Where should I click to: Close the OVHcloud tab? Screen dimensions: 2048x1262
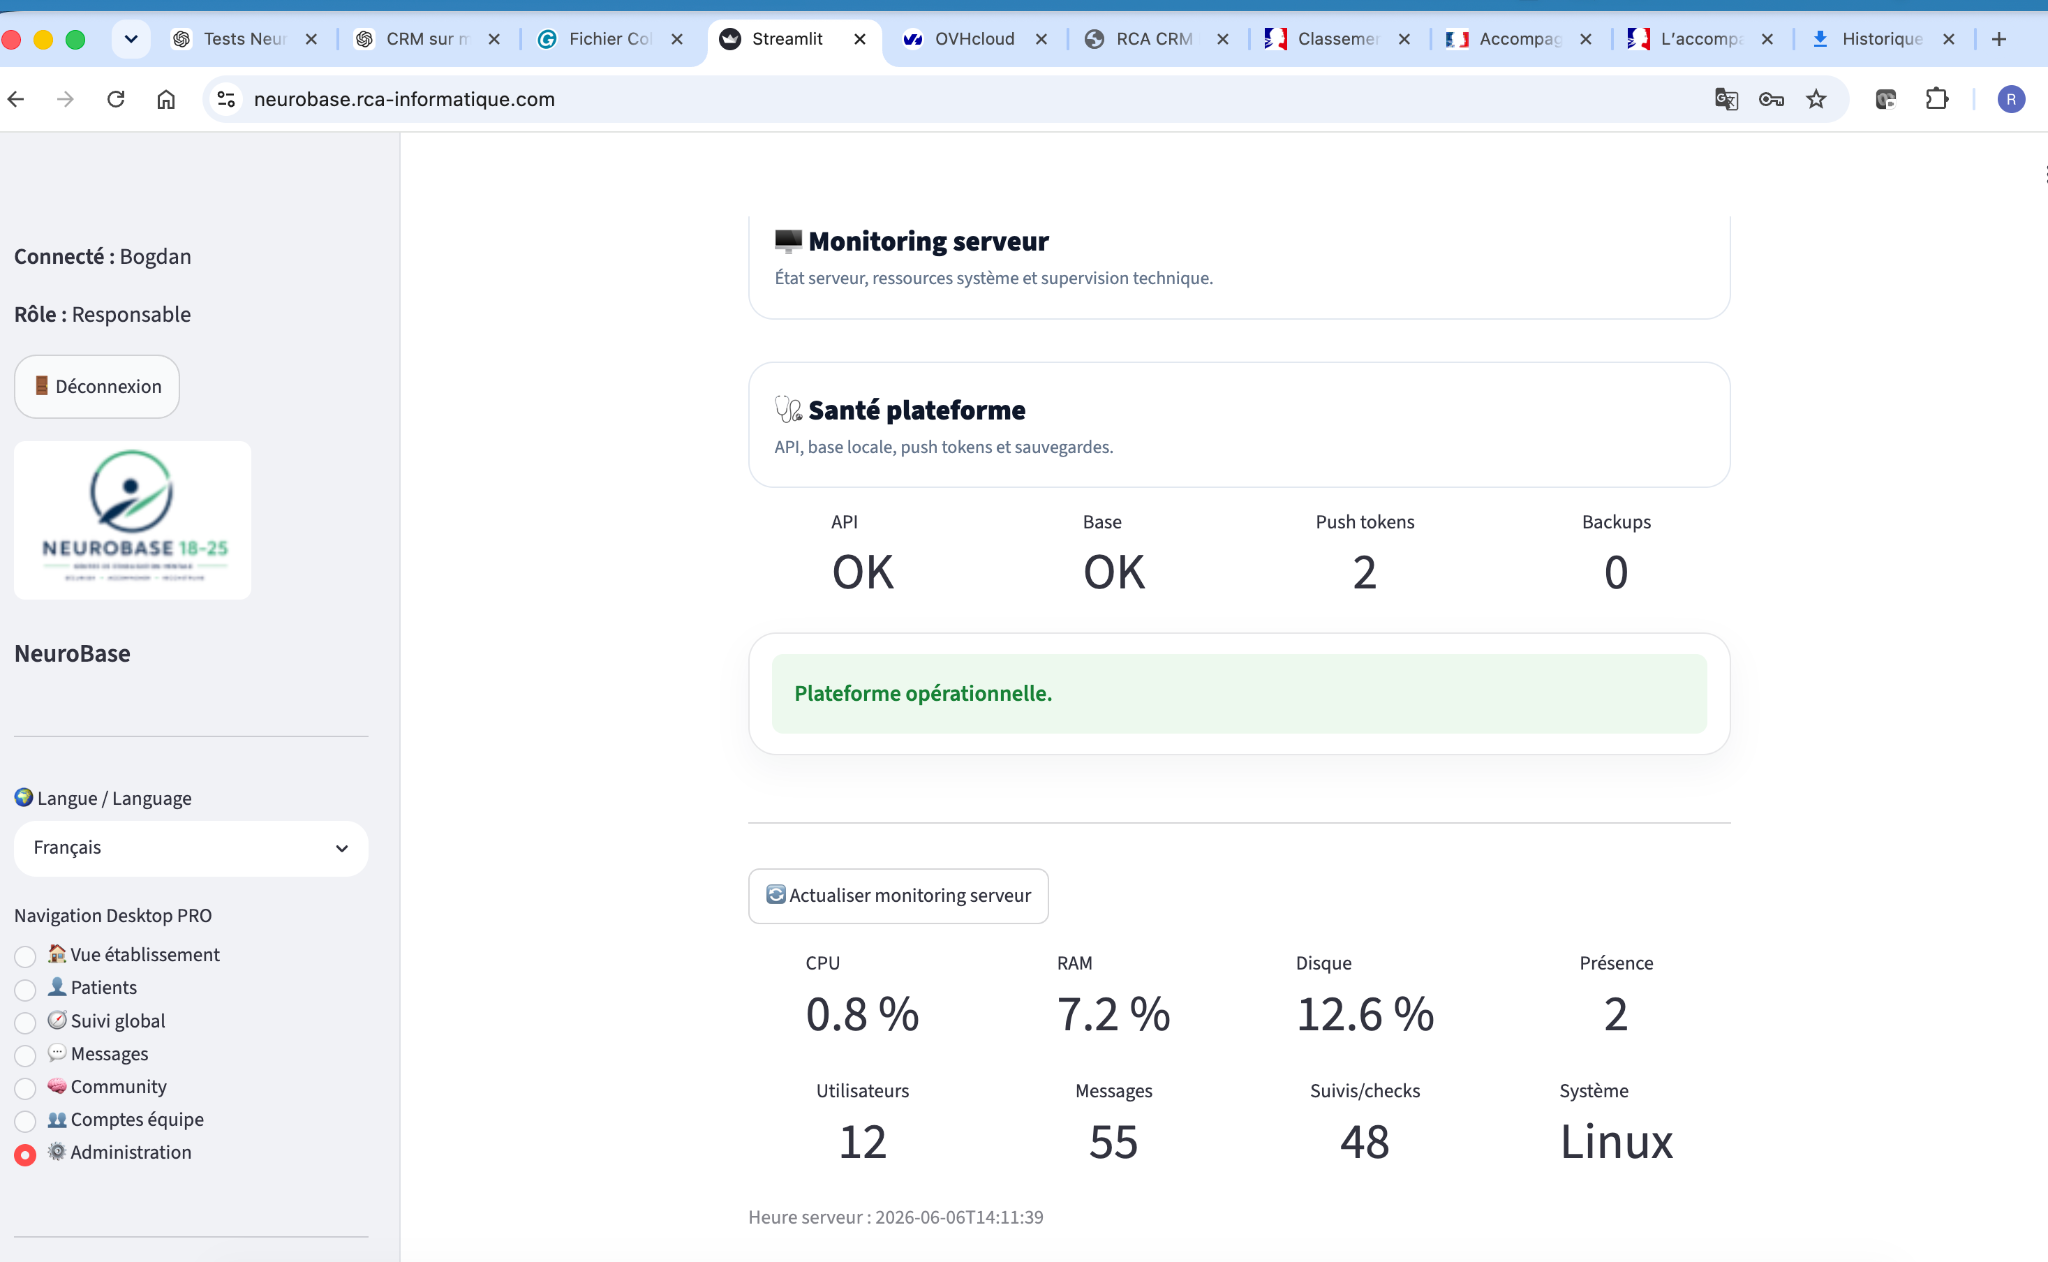point(1041,39)
